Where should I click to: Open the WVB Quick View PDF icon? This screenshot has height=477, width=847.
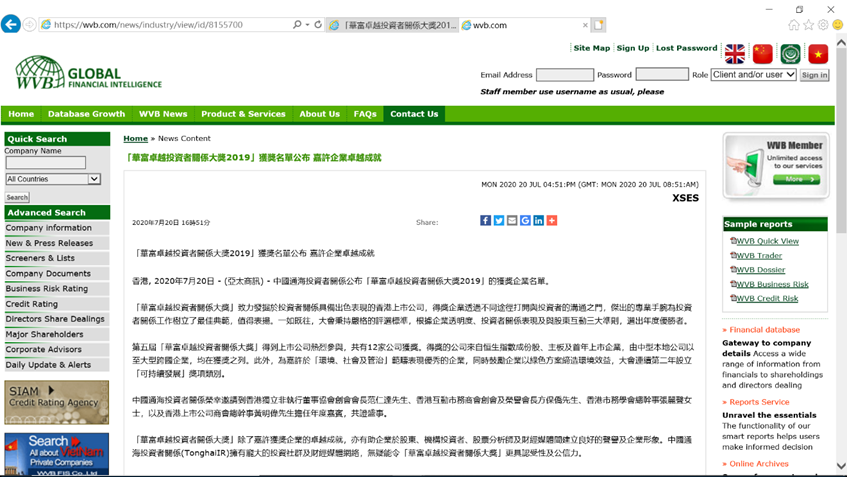(733, 240)
